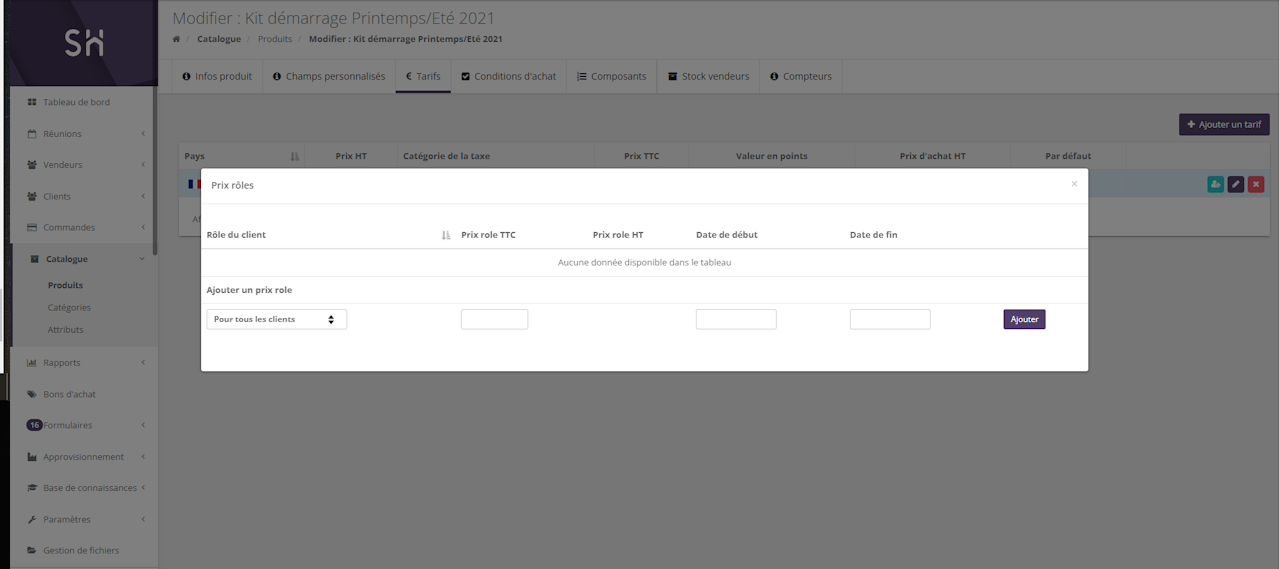Screen dimensions: 1280x569
Task: Click the Date de début input field
Action: pos(736,319)
